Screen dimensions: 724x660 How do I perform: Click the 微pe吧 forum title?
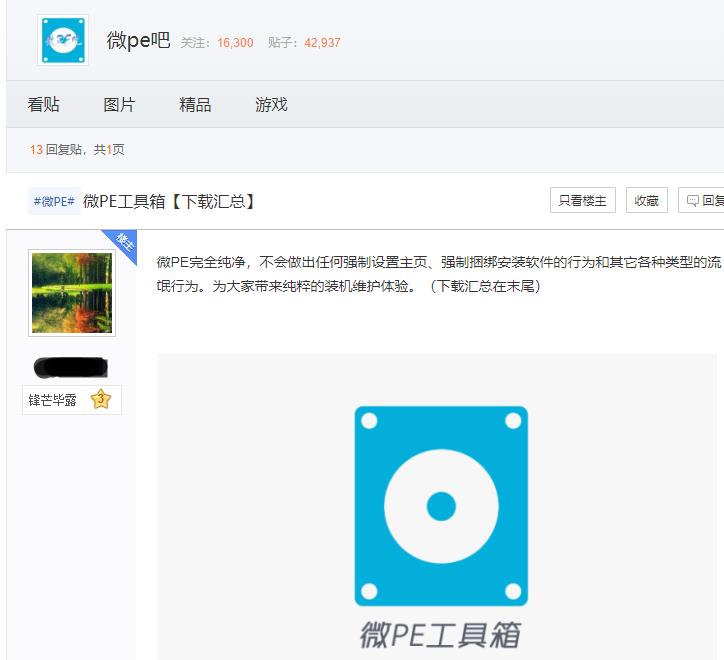tap(139, 41)
